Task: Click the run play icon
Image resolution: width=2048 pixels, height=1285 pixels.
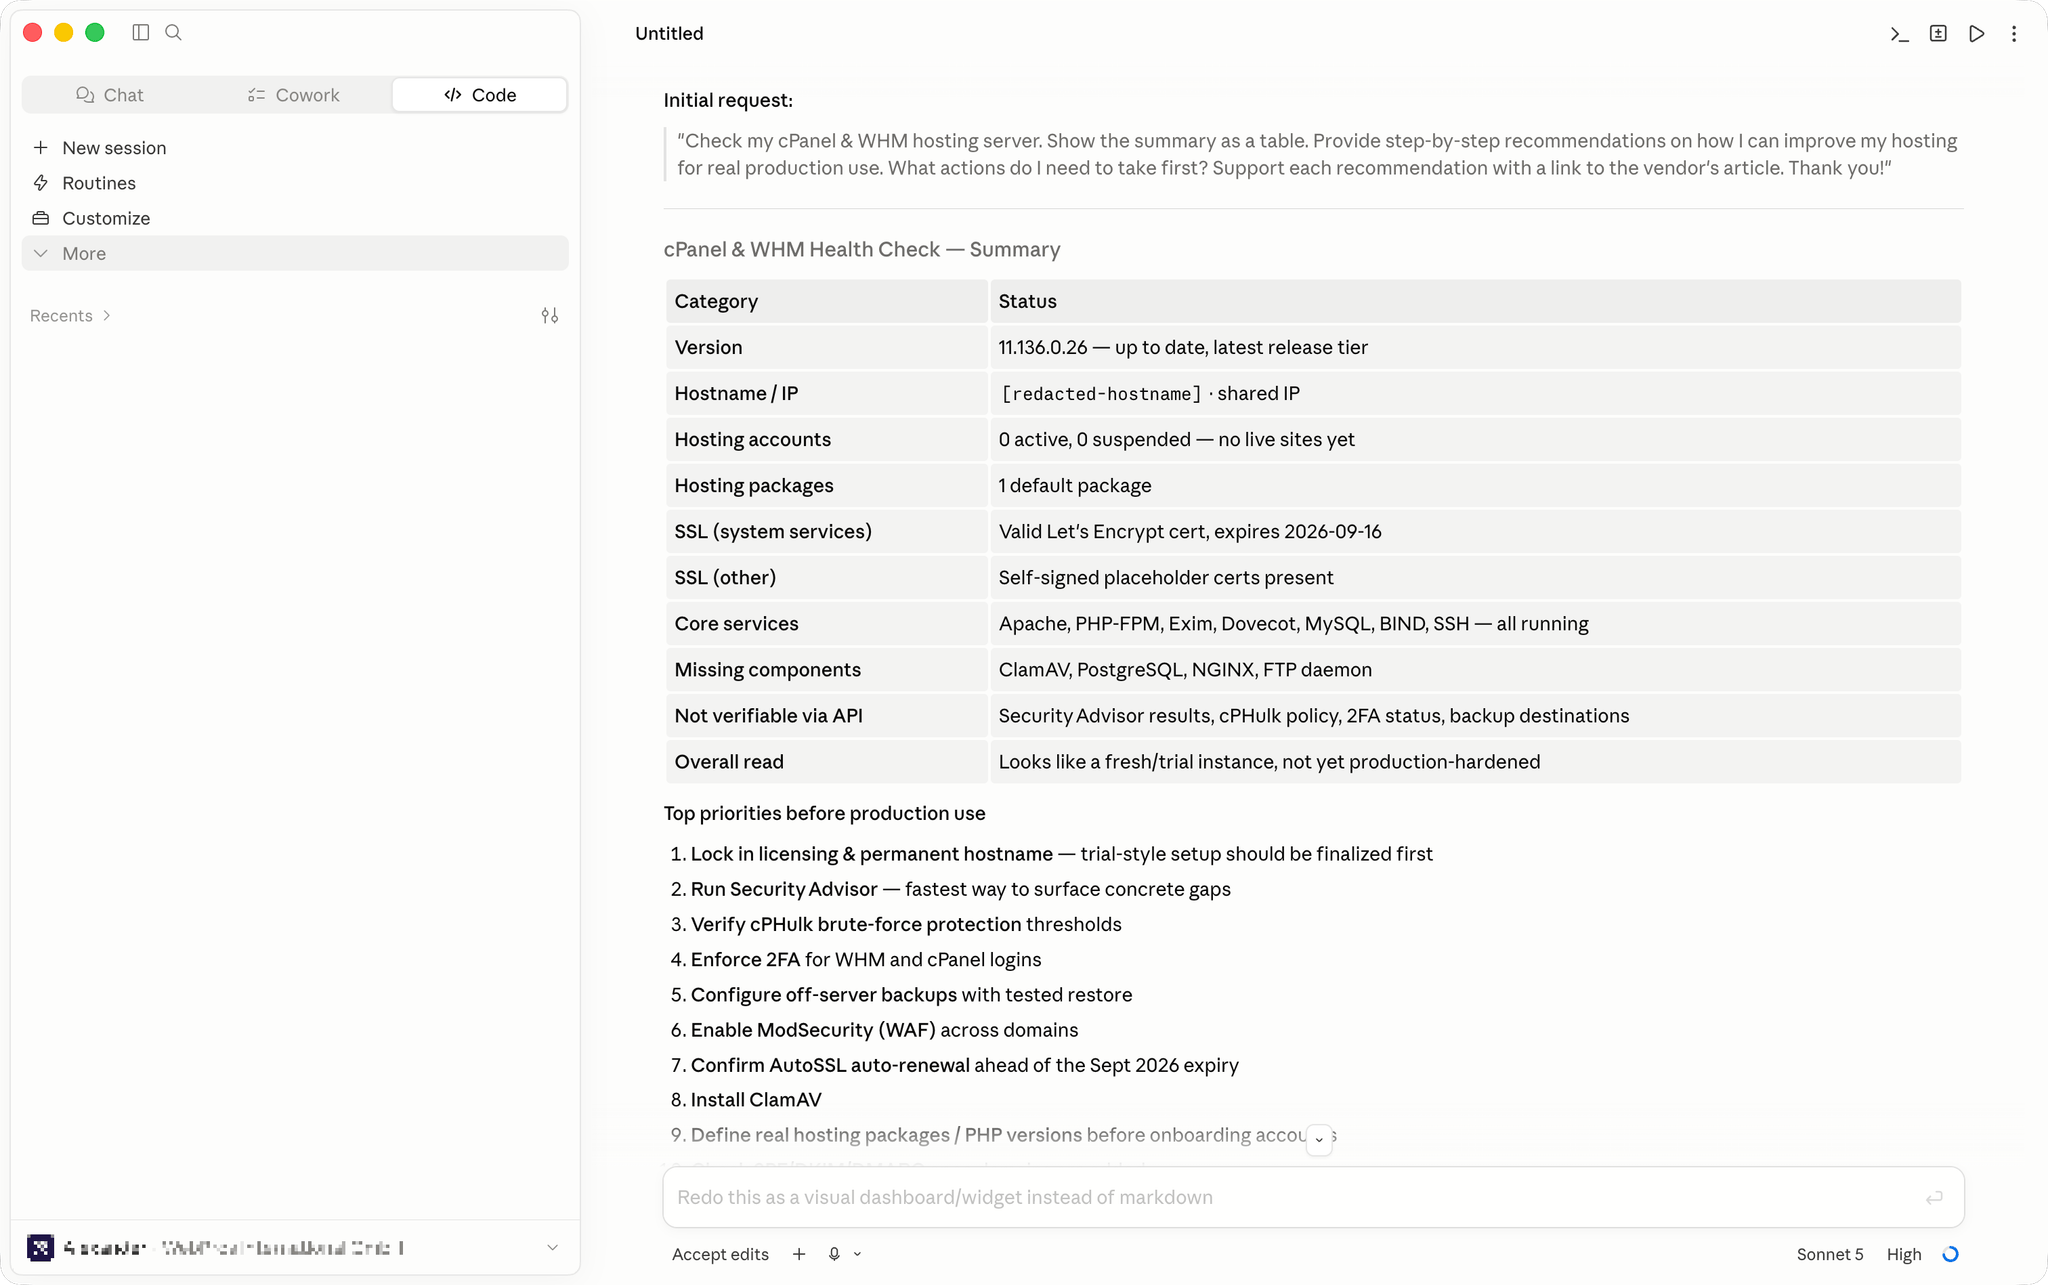Action: tap(1977, 34)
